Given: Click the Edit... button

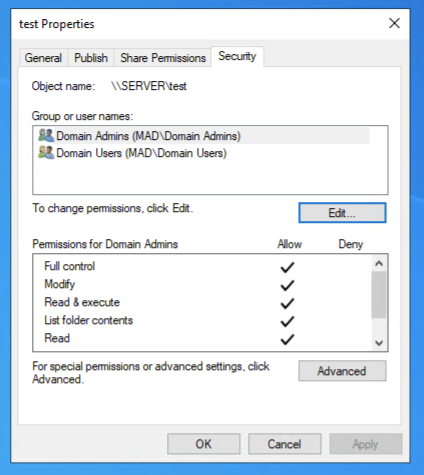Looking at the screenshot, I should [342, 213].
